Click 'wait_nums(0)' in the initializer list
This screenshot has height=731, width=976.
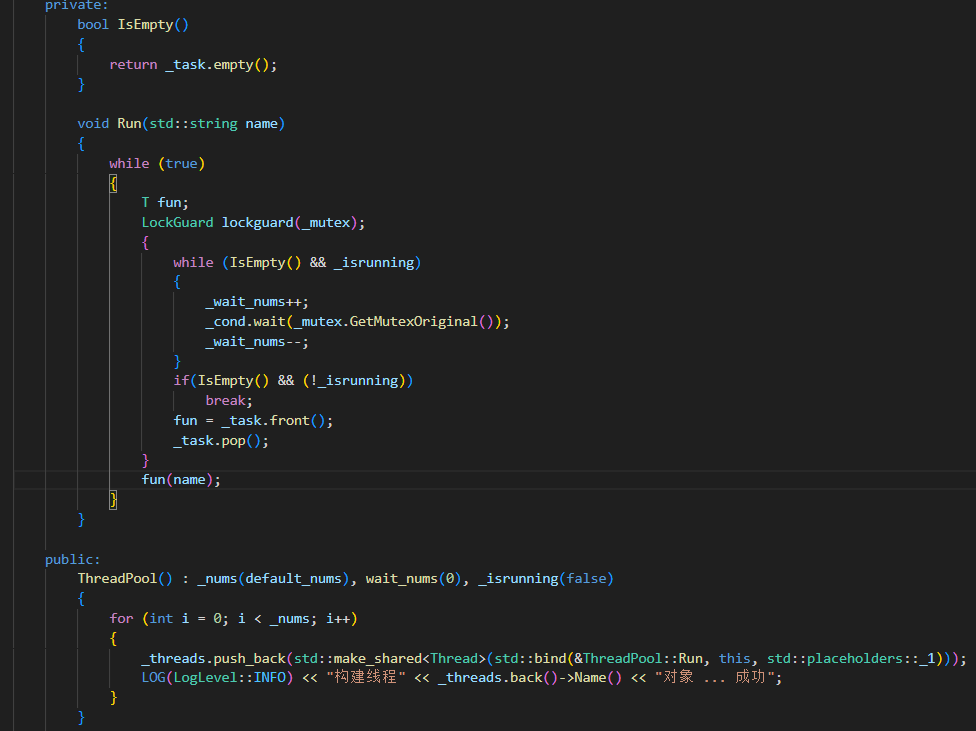tap(413, 579)
